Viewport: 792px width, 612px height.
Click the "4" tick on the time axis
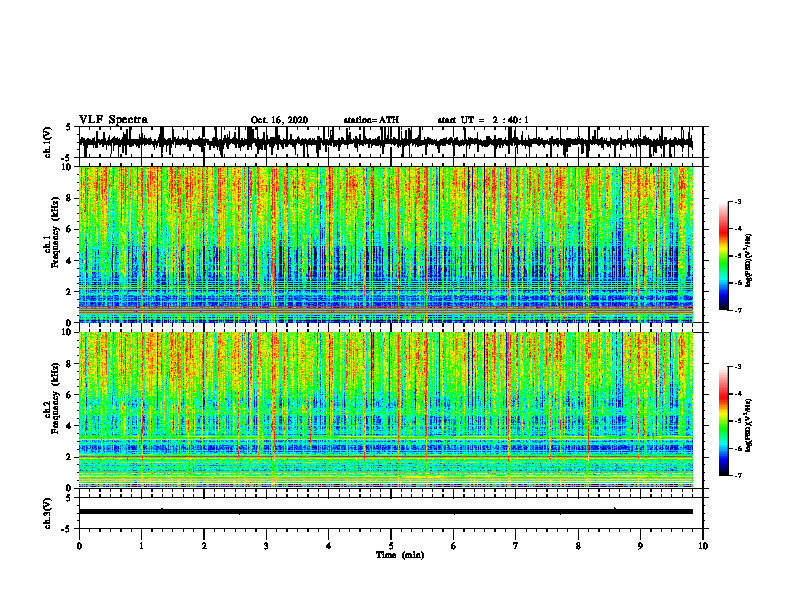[329, 546]
